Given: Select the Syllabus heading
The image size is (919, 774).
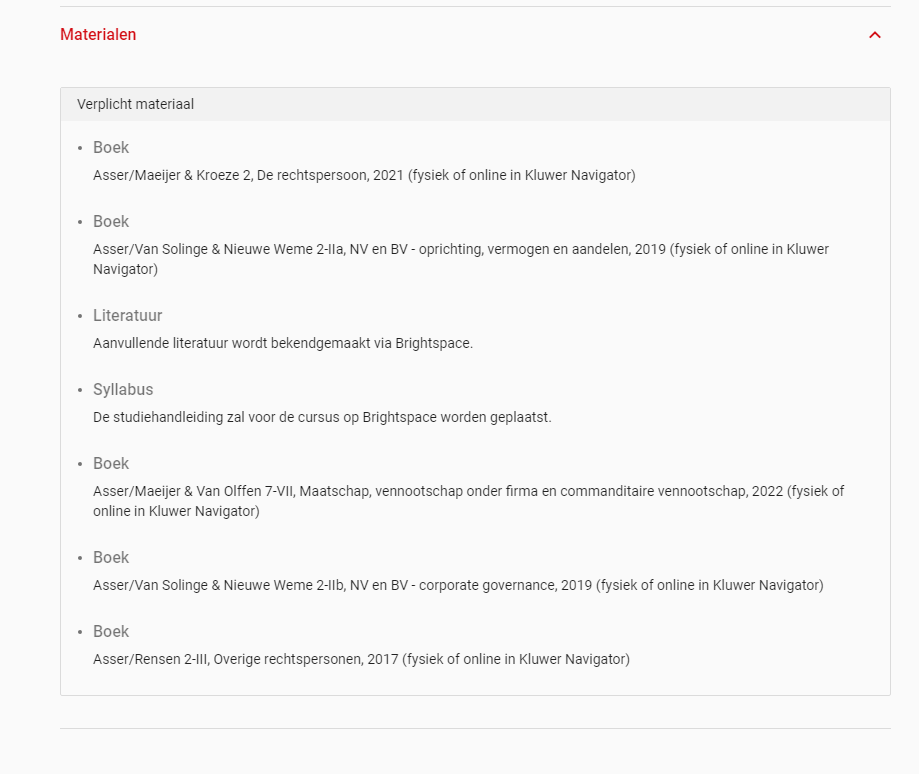Looking at the screenshot, I should [x=123, y=390].
